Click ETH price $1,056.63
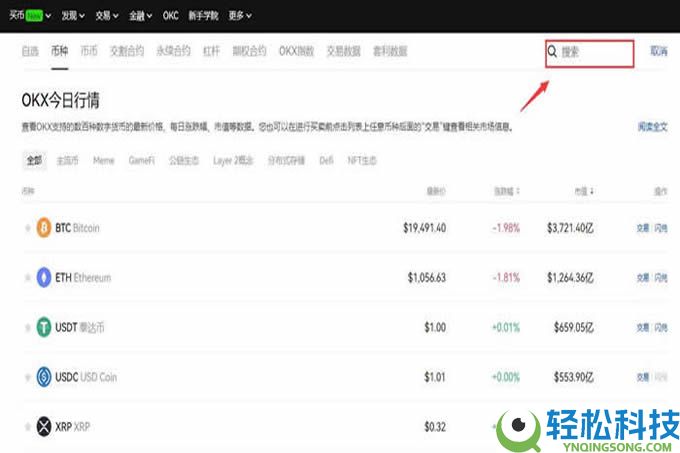 (427, 277)
